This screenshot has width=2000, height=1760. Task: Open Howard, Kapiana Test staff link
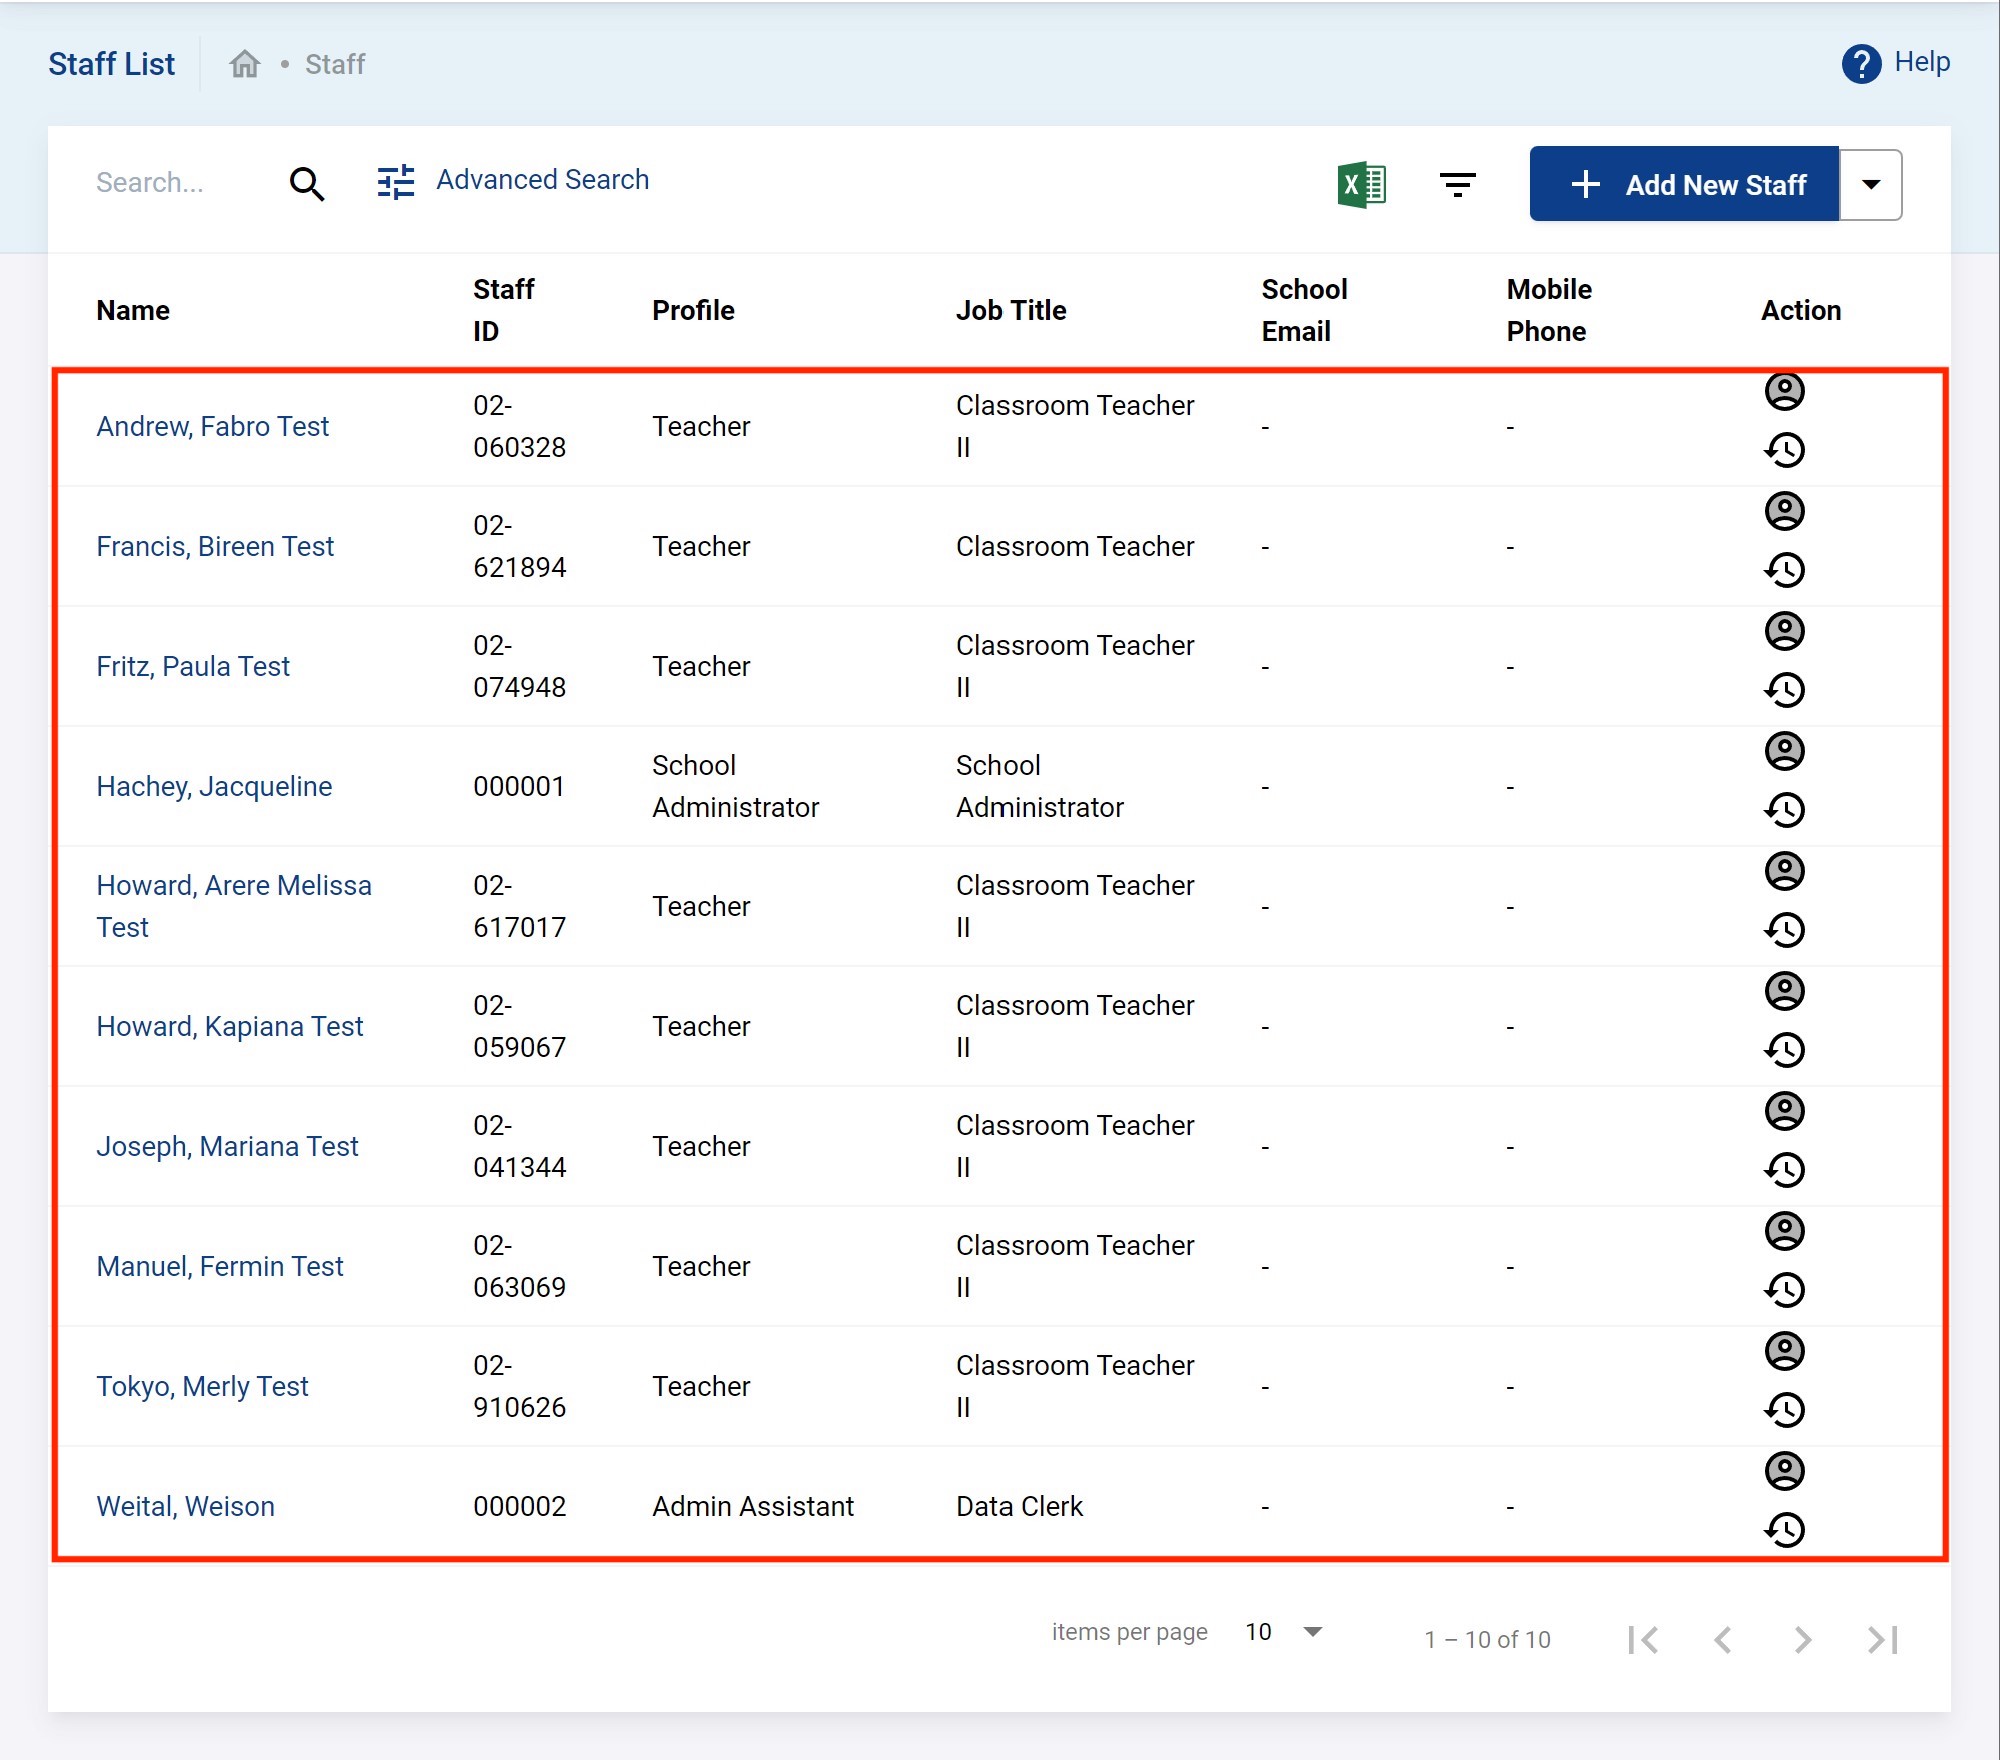pyautogui.click(x=229, y=1027)
